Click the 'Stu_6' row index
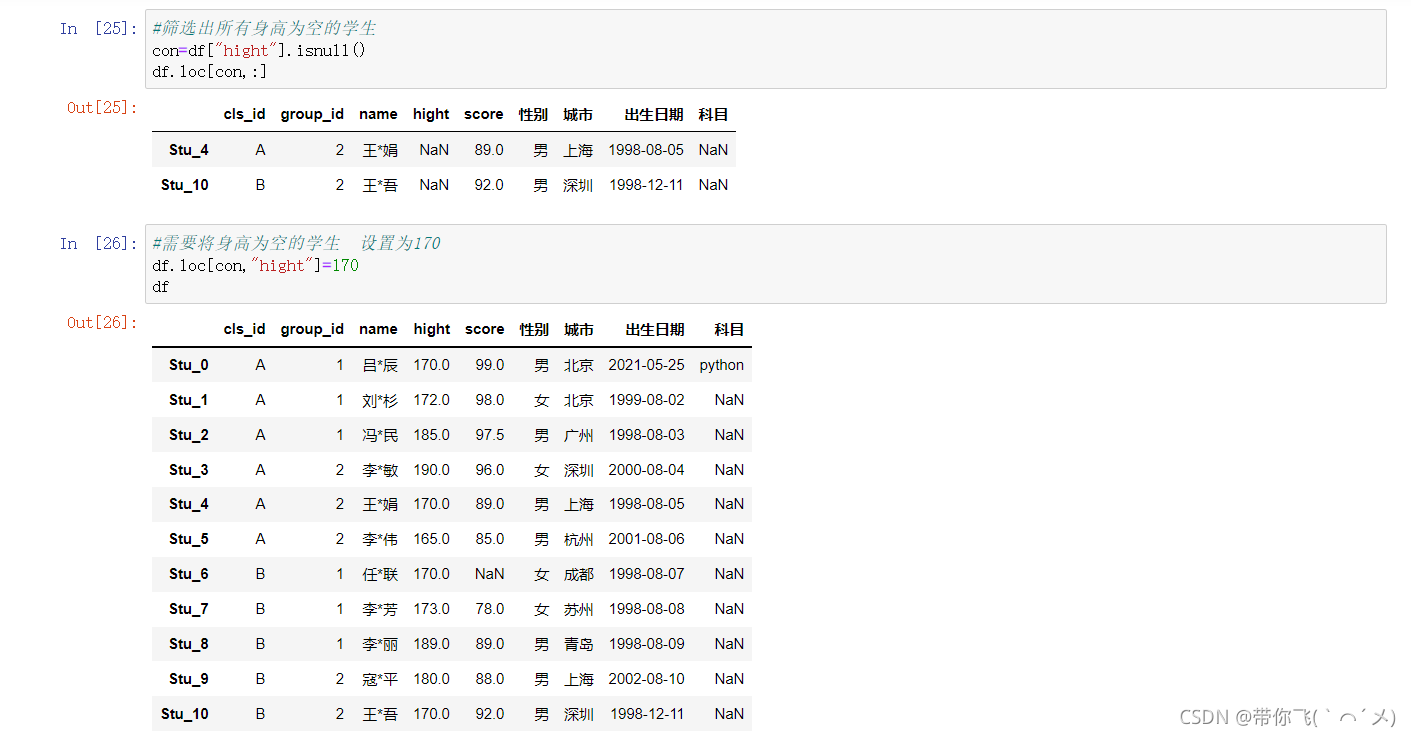Screen dimensions: 1411x737 [x=189, y=574]
